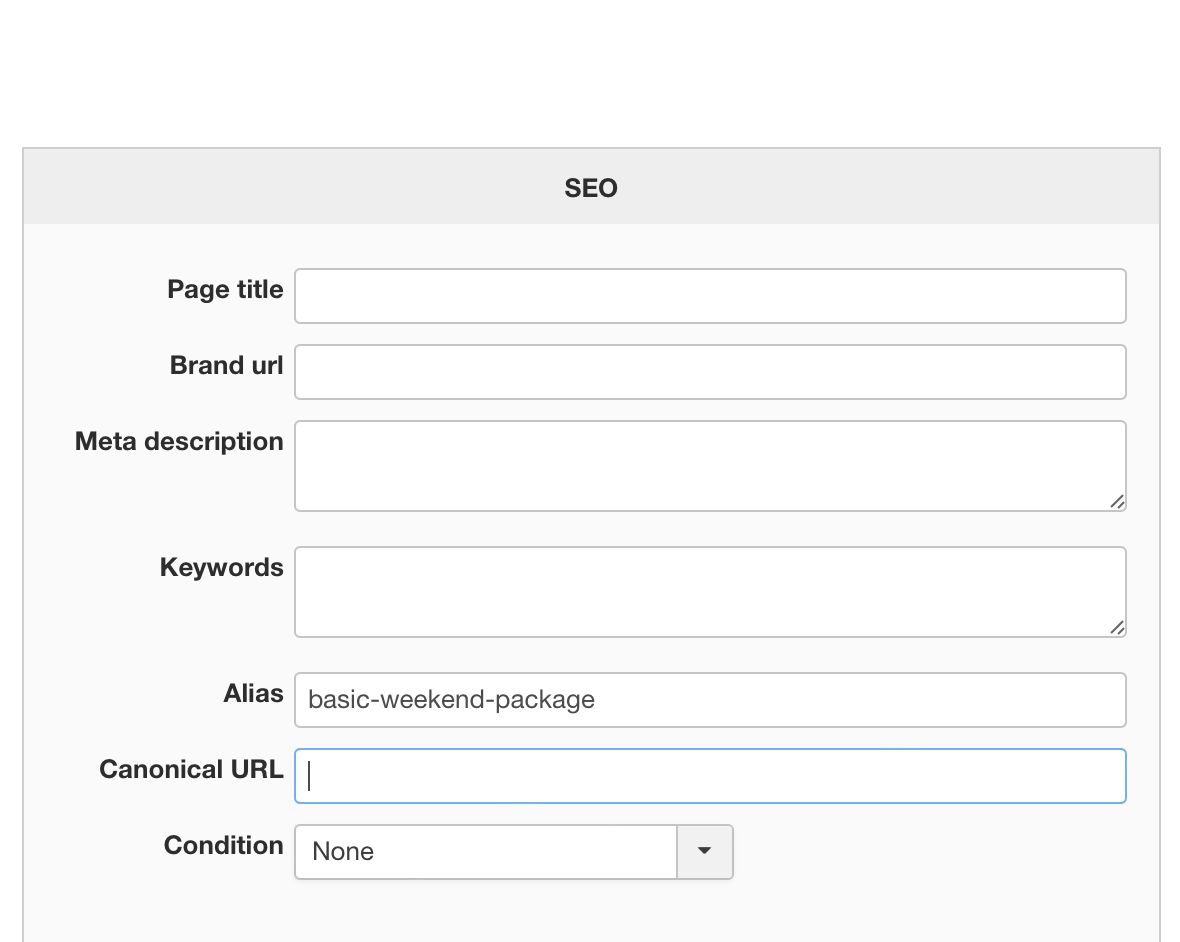Click the Keywords textarea resize grip

click(1117, 628)
